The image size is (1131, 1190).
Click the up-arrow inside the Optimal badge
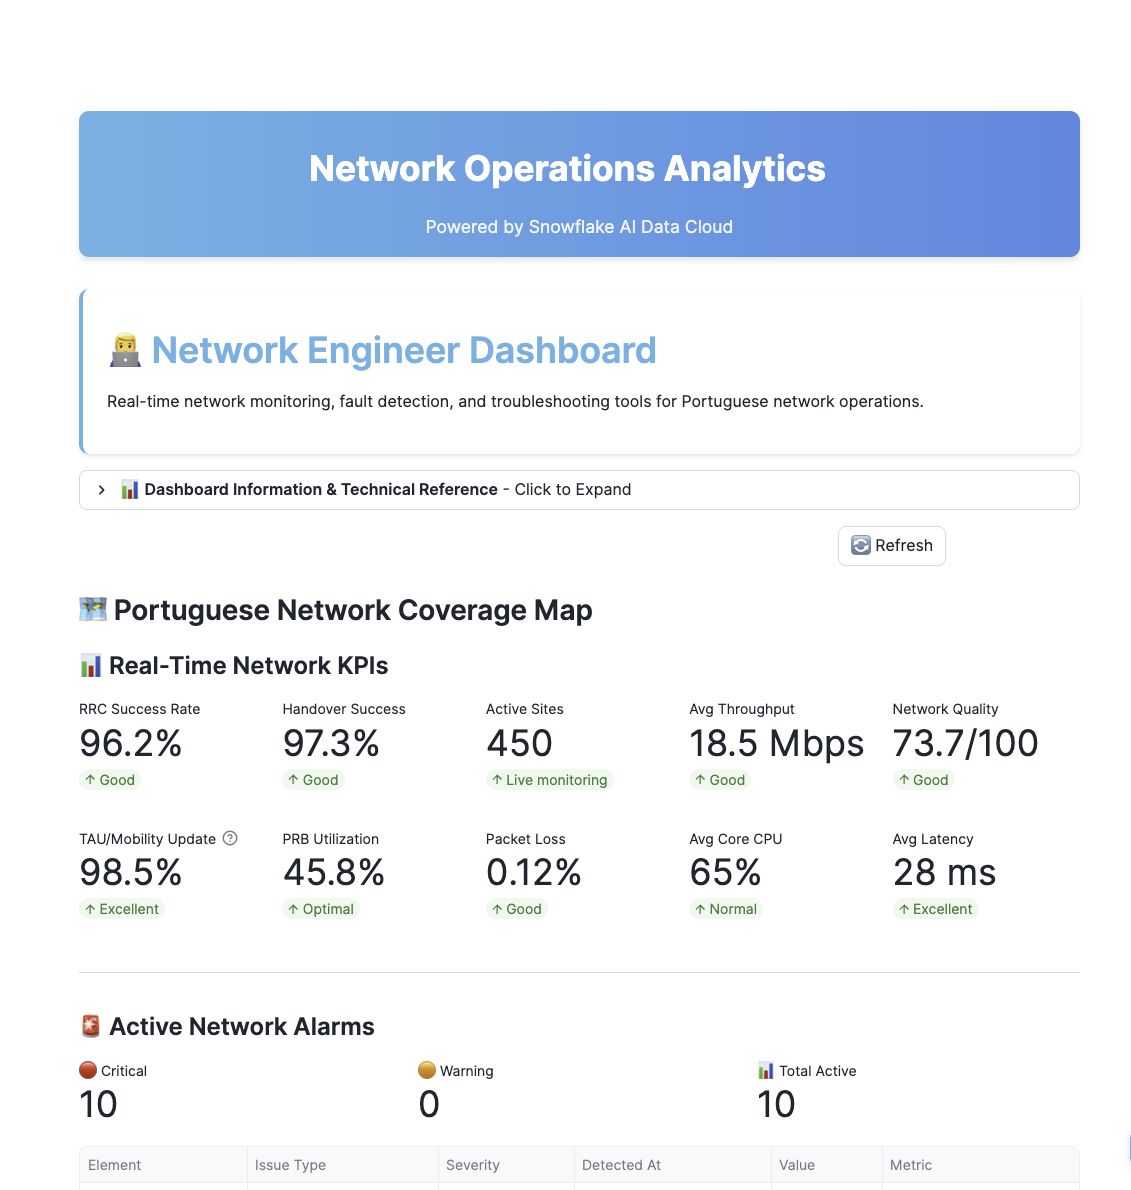pyautogui.click(x=296, y=909)
